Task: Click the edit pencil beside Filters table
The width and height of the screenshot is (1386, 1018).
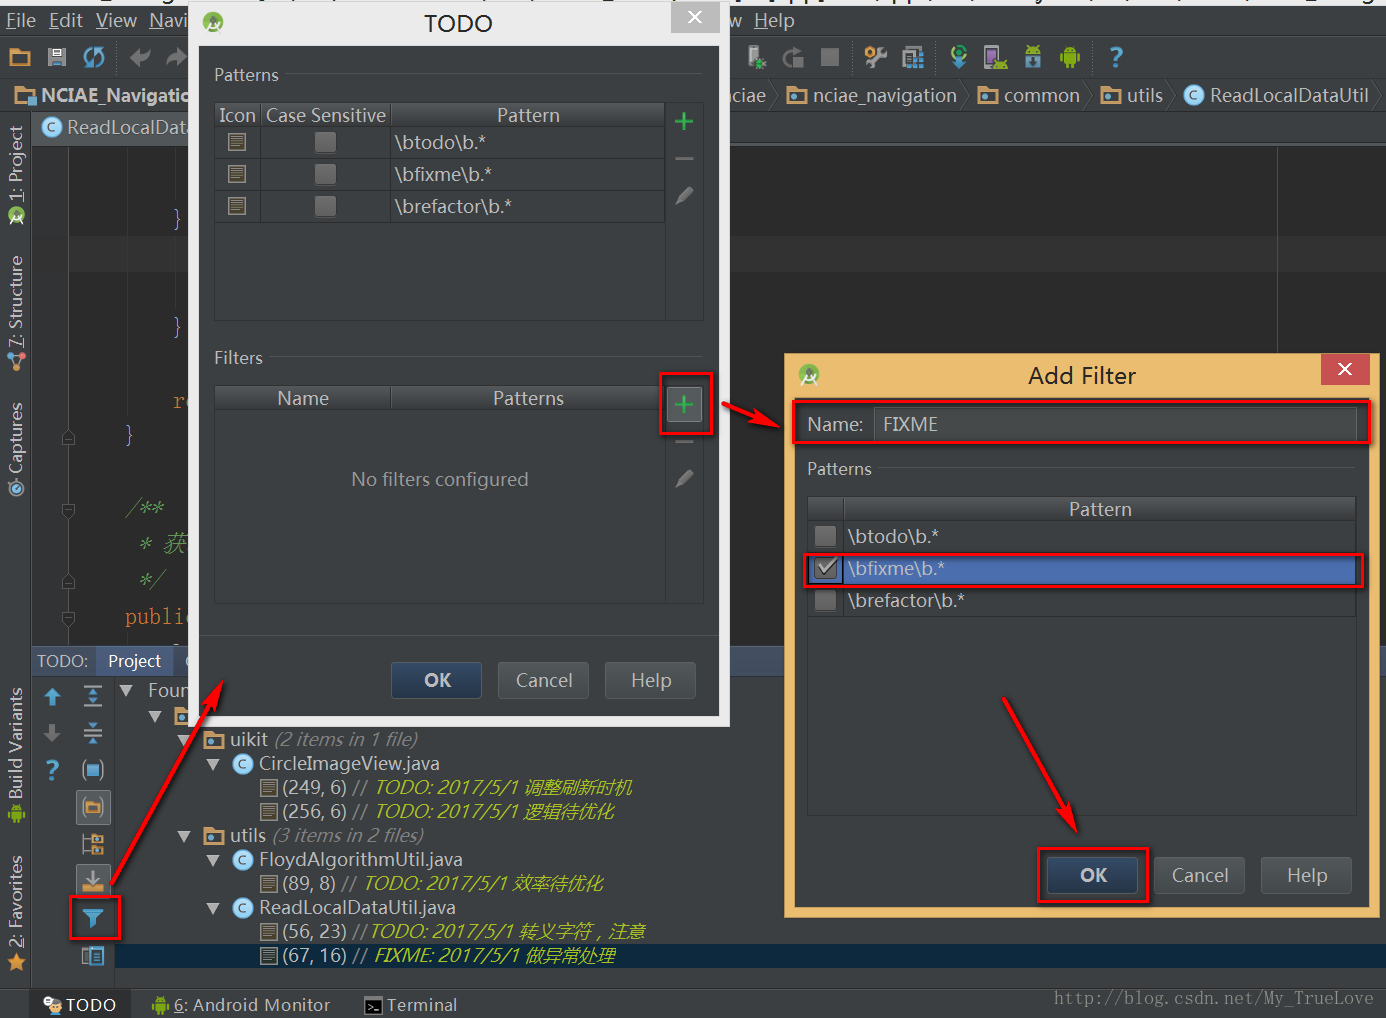Action: pyautogui.click(x=684, y=479)
